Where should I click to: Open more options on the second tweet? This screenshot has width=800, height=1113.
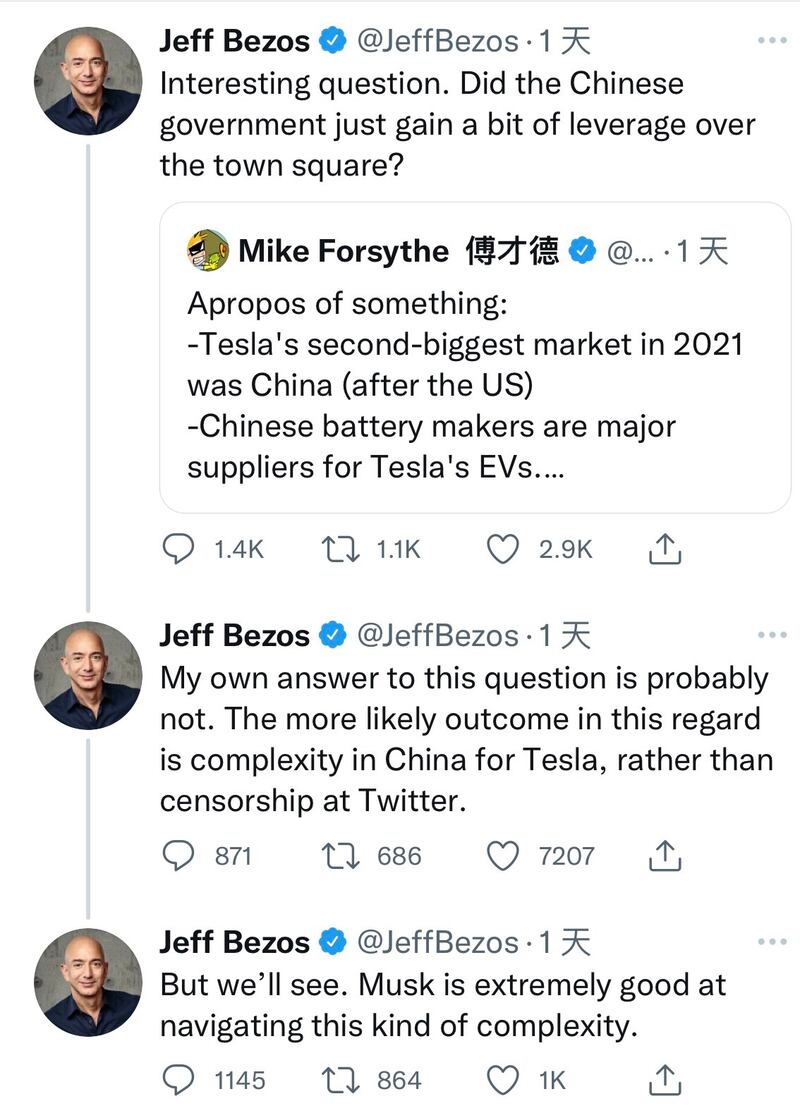pyautogui.click(x=773, y=635)
